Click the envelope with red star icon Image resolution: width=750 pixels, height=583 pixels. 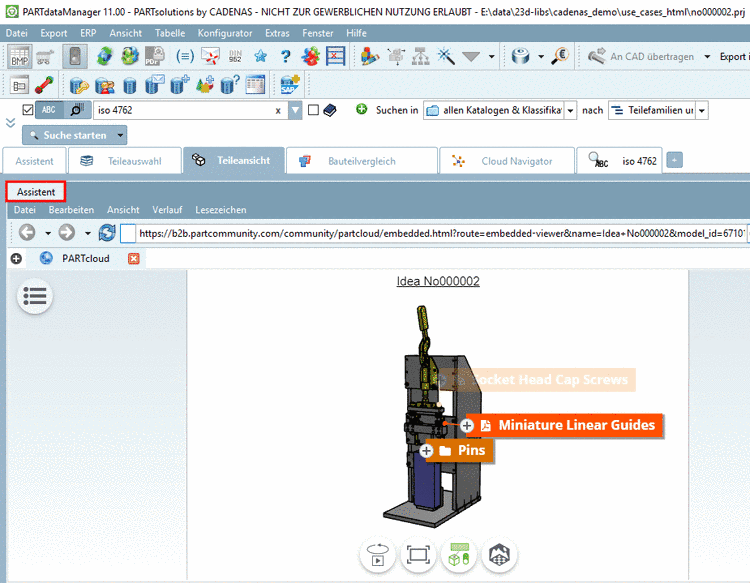click(210, 56)
